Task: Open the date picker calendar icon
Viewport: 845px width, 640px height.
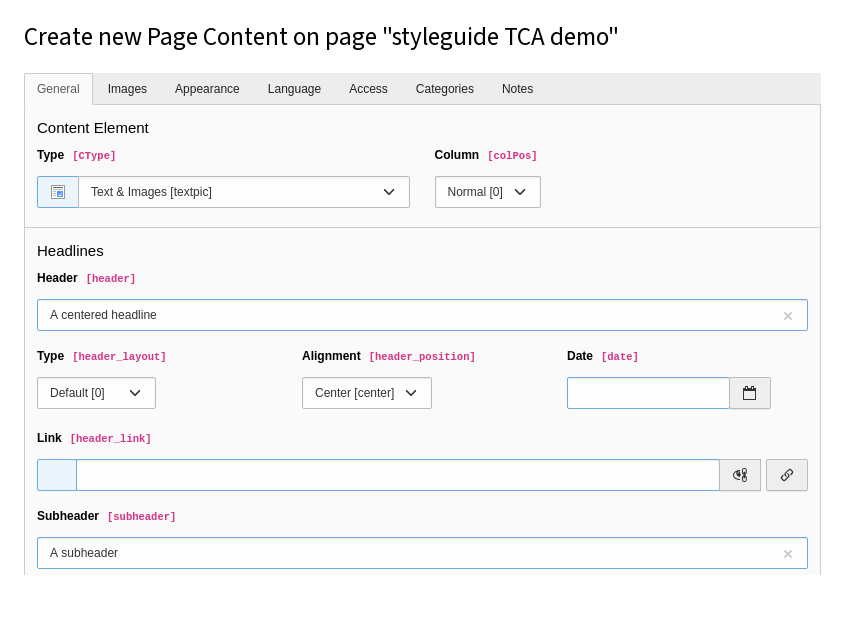Action: coord(749,393)
